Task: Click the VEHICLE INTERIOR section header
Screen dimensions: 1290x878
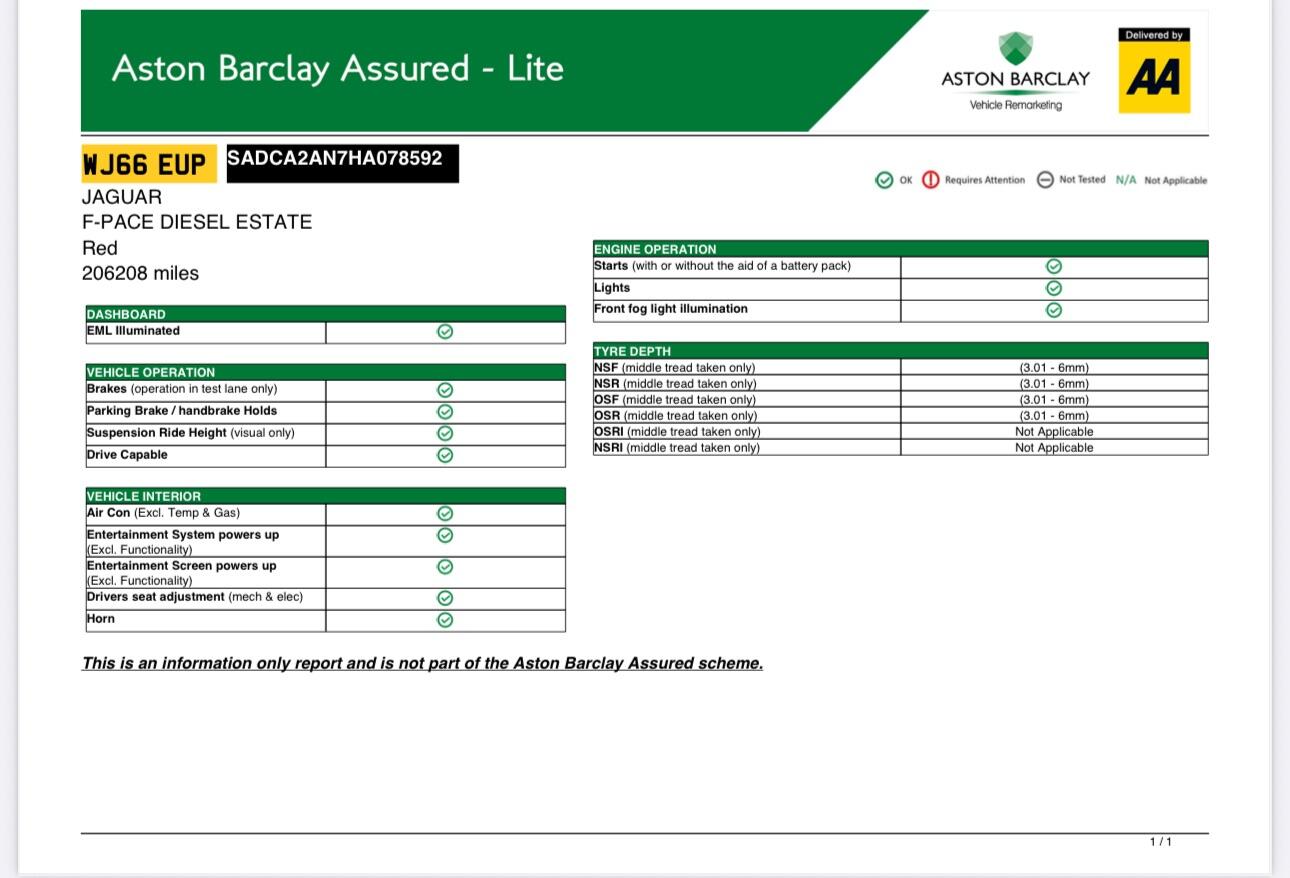Action: pyautogui.click(x=143, y=496)
